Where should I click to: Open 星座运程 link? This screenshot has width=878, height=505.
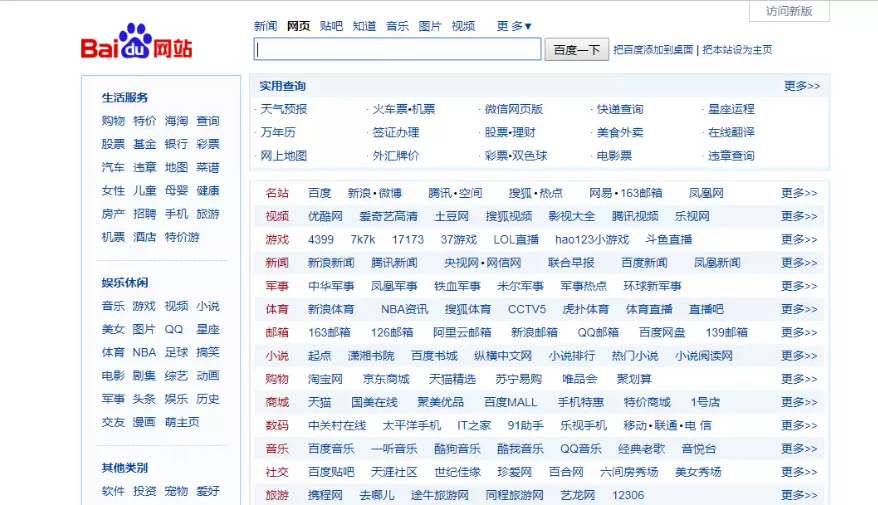[x=731, y=109]
